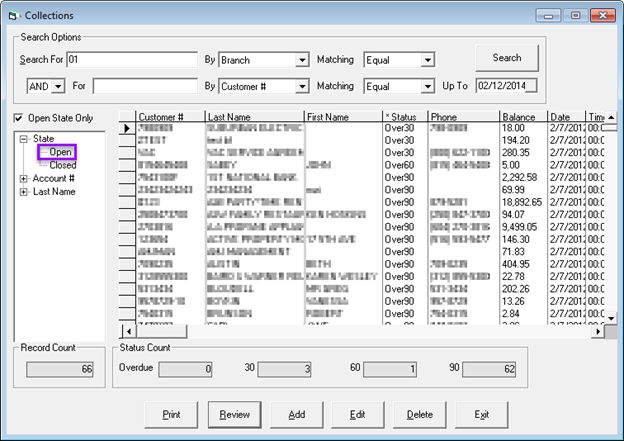
Task: Minimize the Collections window
Action: tap(548, 16)
